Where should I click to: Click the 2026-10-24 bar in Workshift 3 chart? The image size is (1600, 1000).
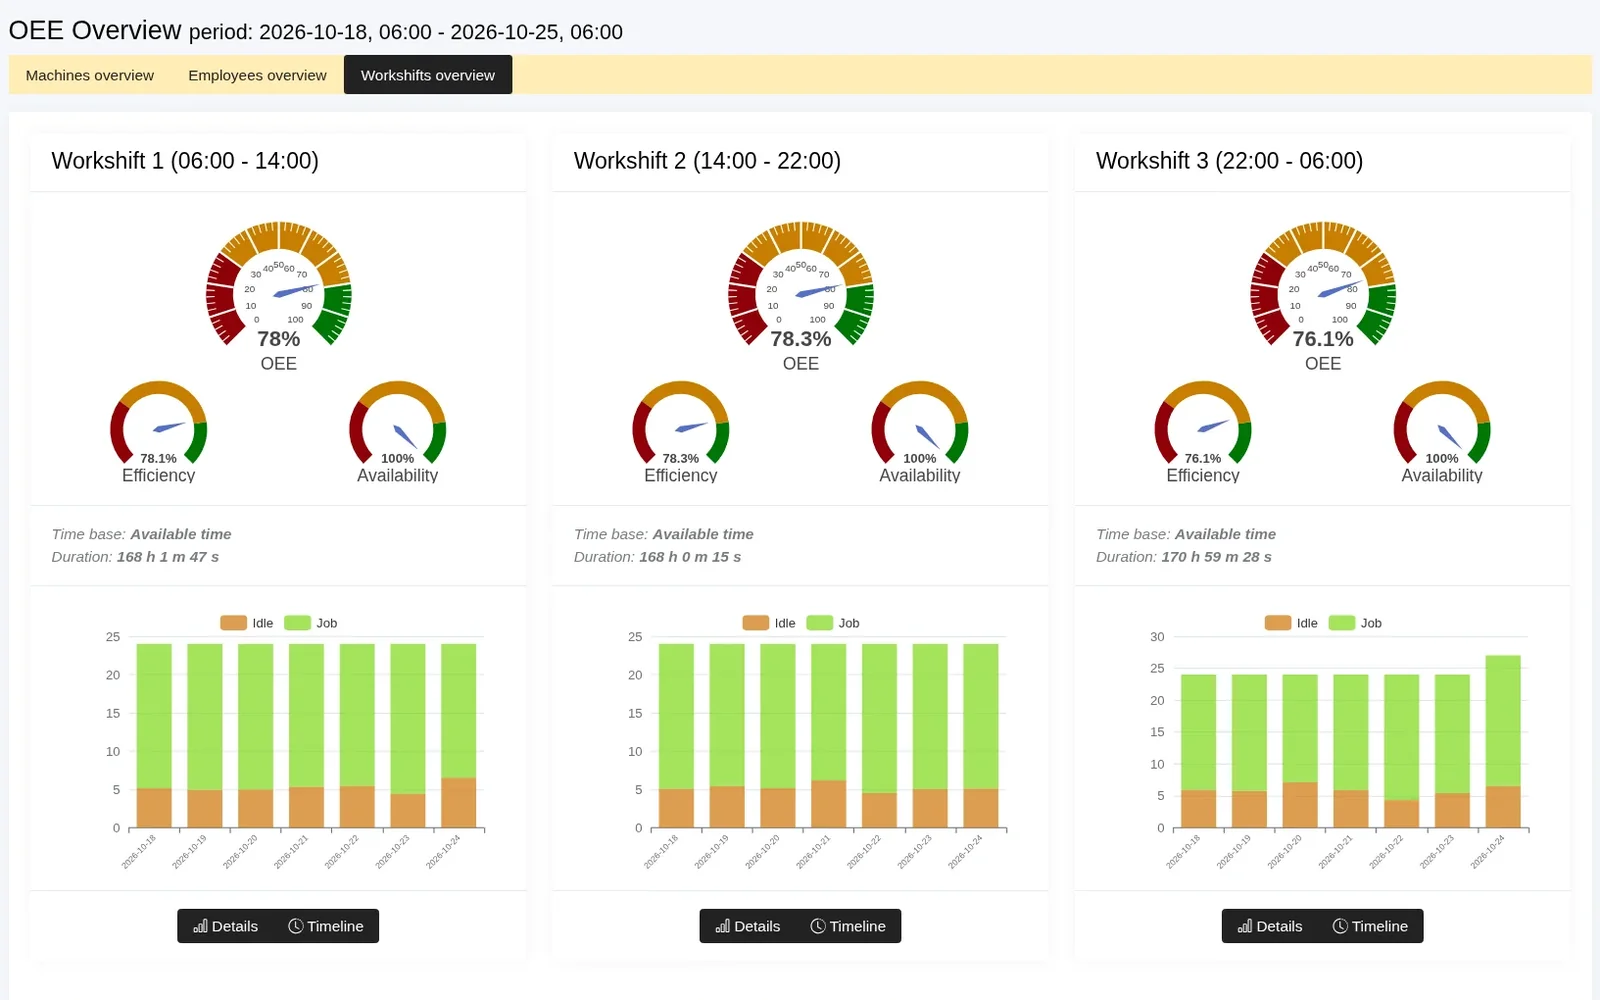1503,741
